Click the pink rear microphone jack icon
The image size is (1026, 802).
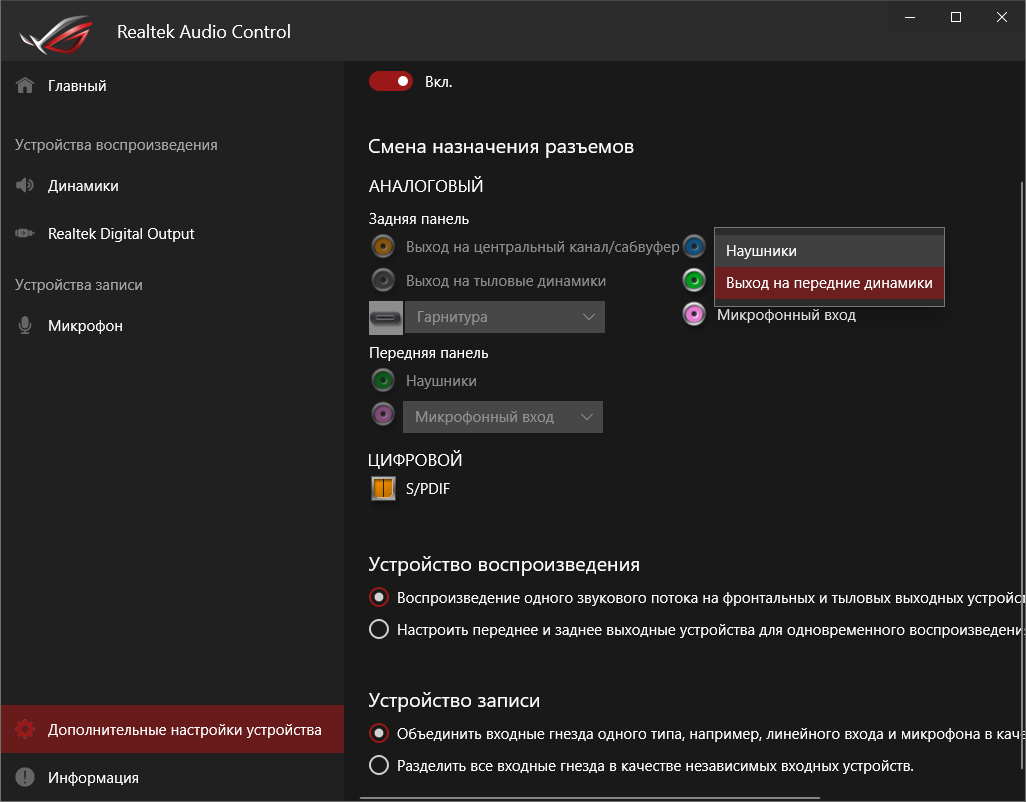(694, 315)
